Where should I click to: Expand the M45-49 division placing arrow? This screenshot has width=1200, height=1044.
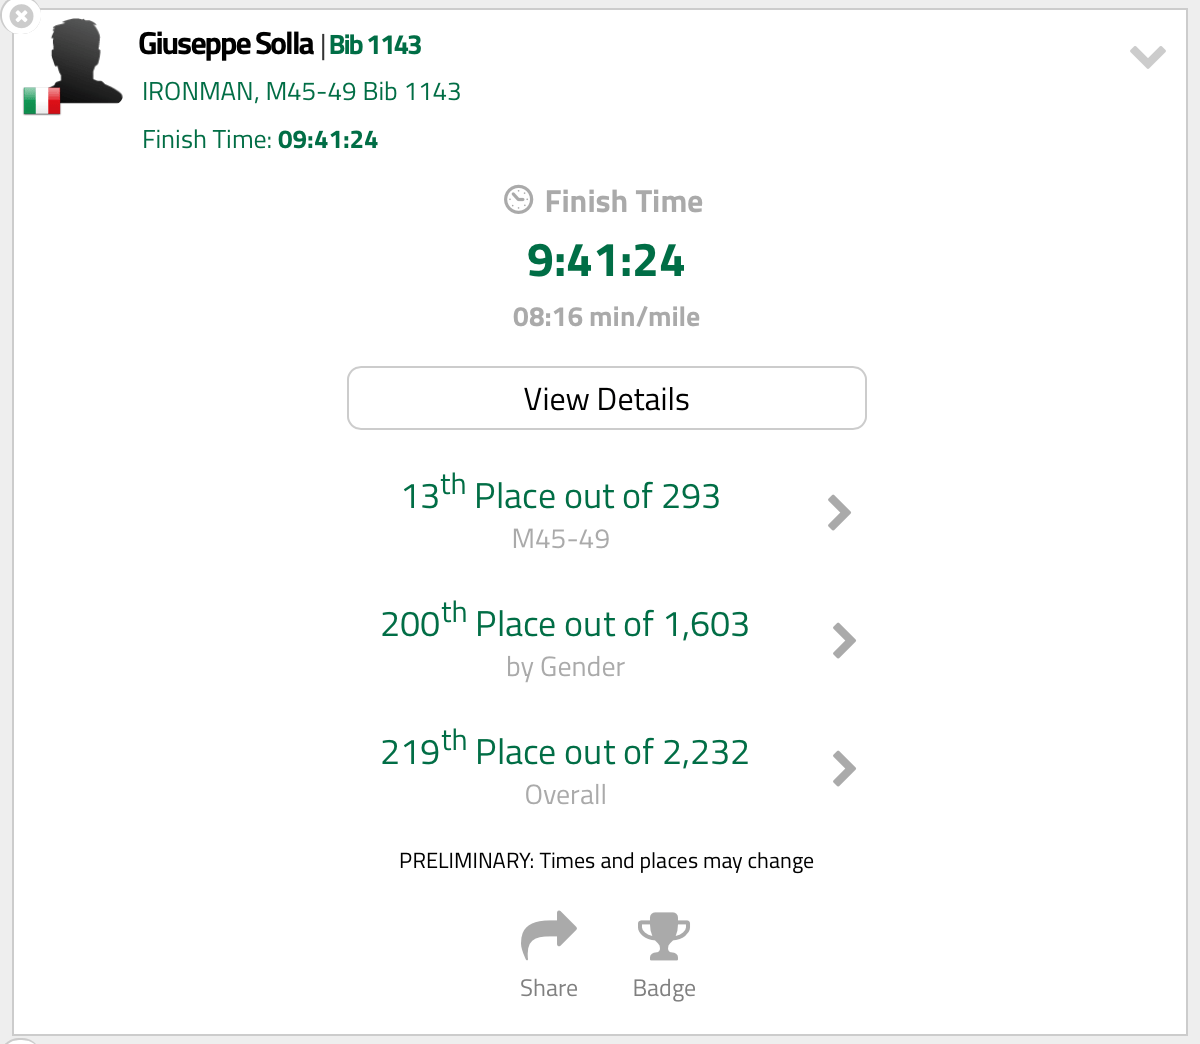tap(839, 513)
